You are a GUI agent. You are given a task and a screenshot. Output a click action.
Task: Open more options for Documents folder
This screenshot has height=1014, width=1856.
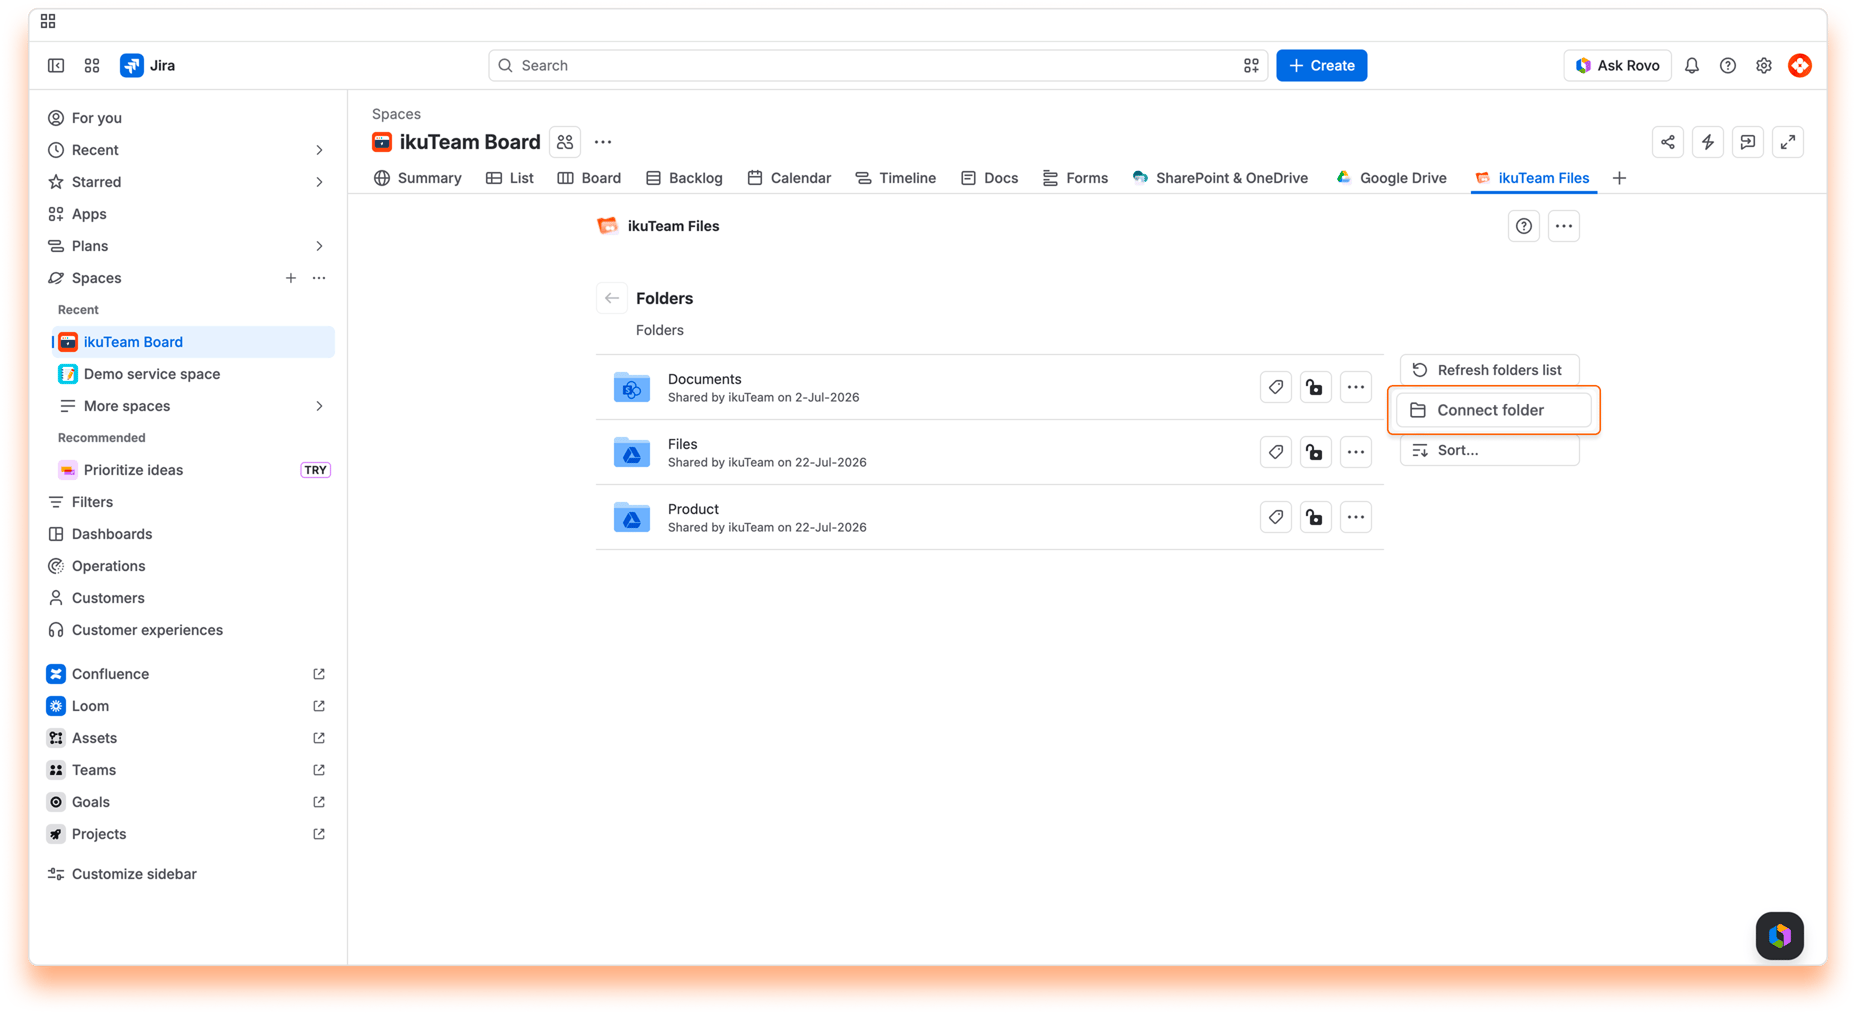[1356, 387]
